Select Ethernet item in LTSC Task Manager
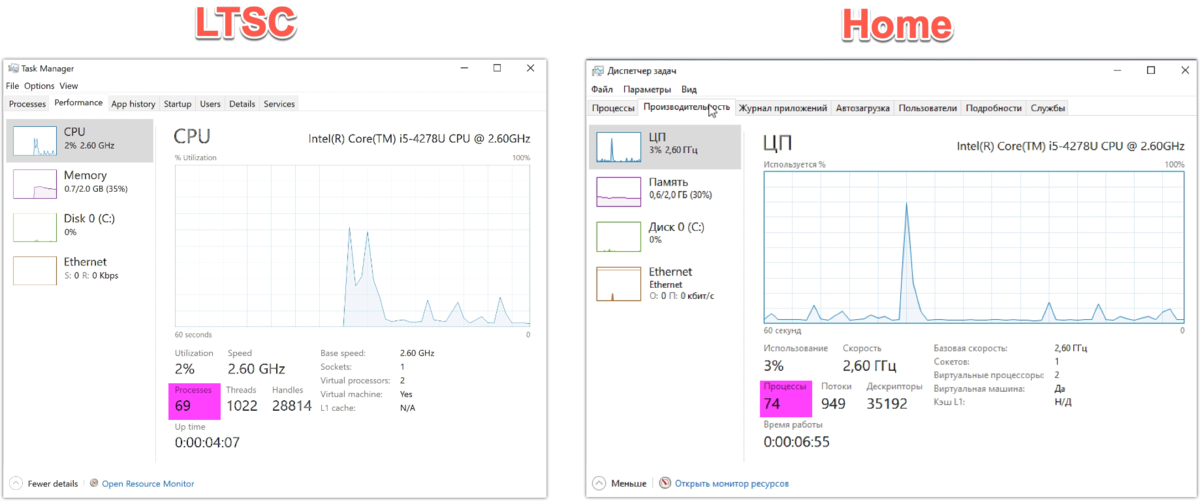 click(80, 268)
